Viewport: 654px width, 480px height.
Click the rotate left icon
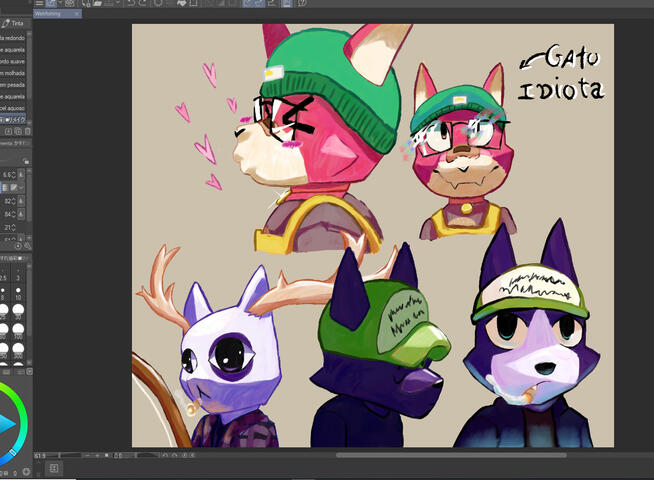166,455
